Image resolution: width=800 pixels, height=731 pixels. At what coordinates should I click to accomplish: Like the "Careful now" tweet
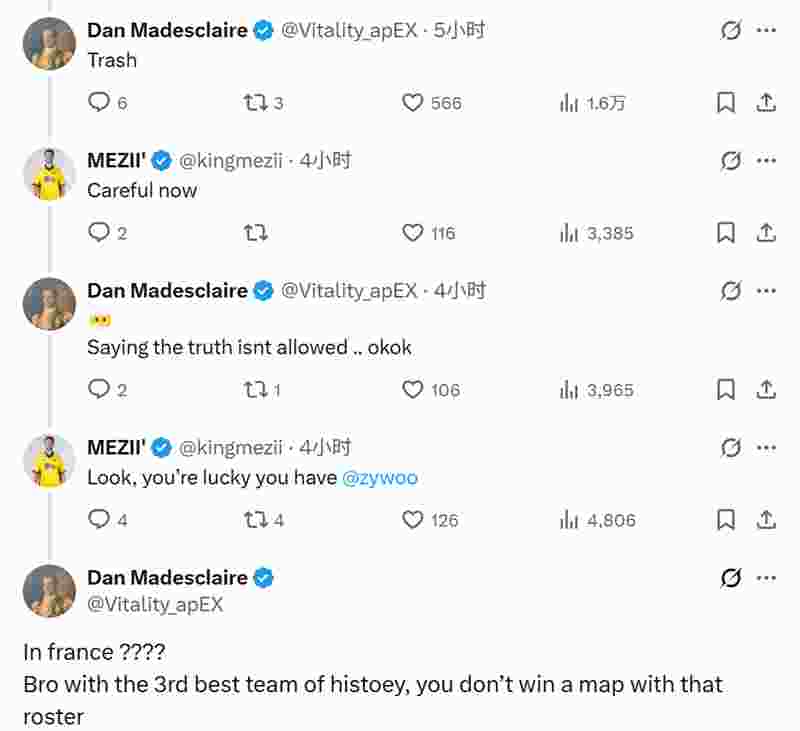click(413, 233)
